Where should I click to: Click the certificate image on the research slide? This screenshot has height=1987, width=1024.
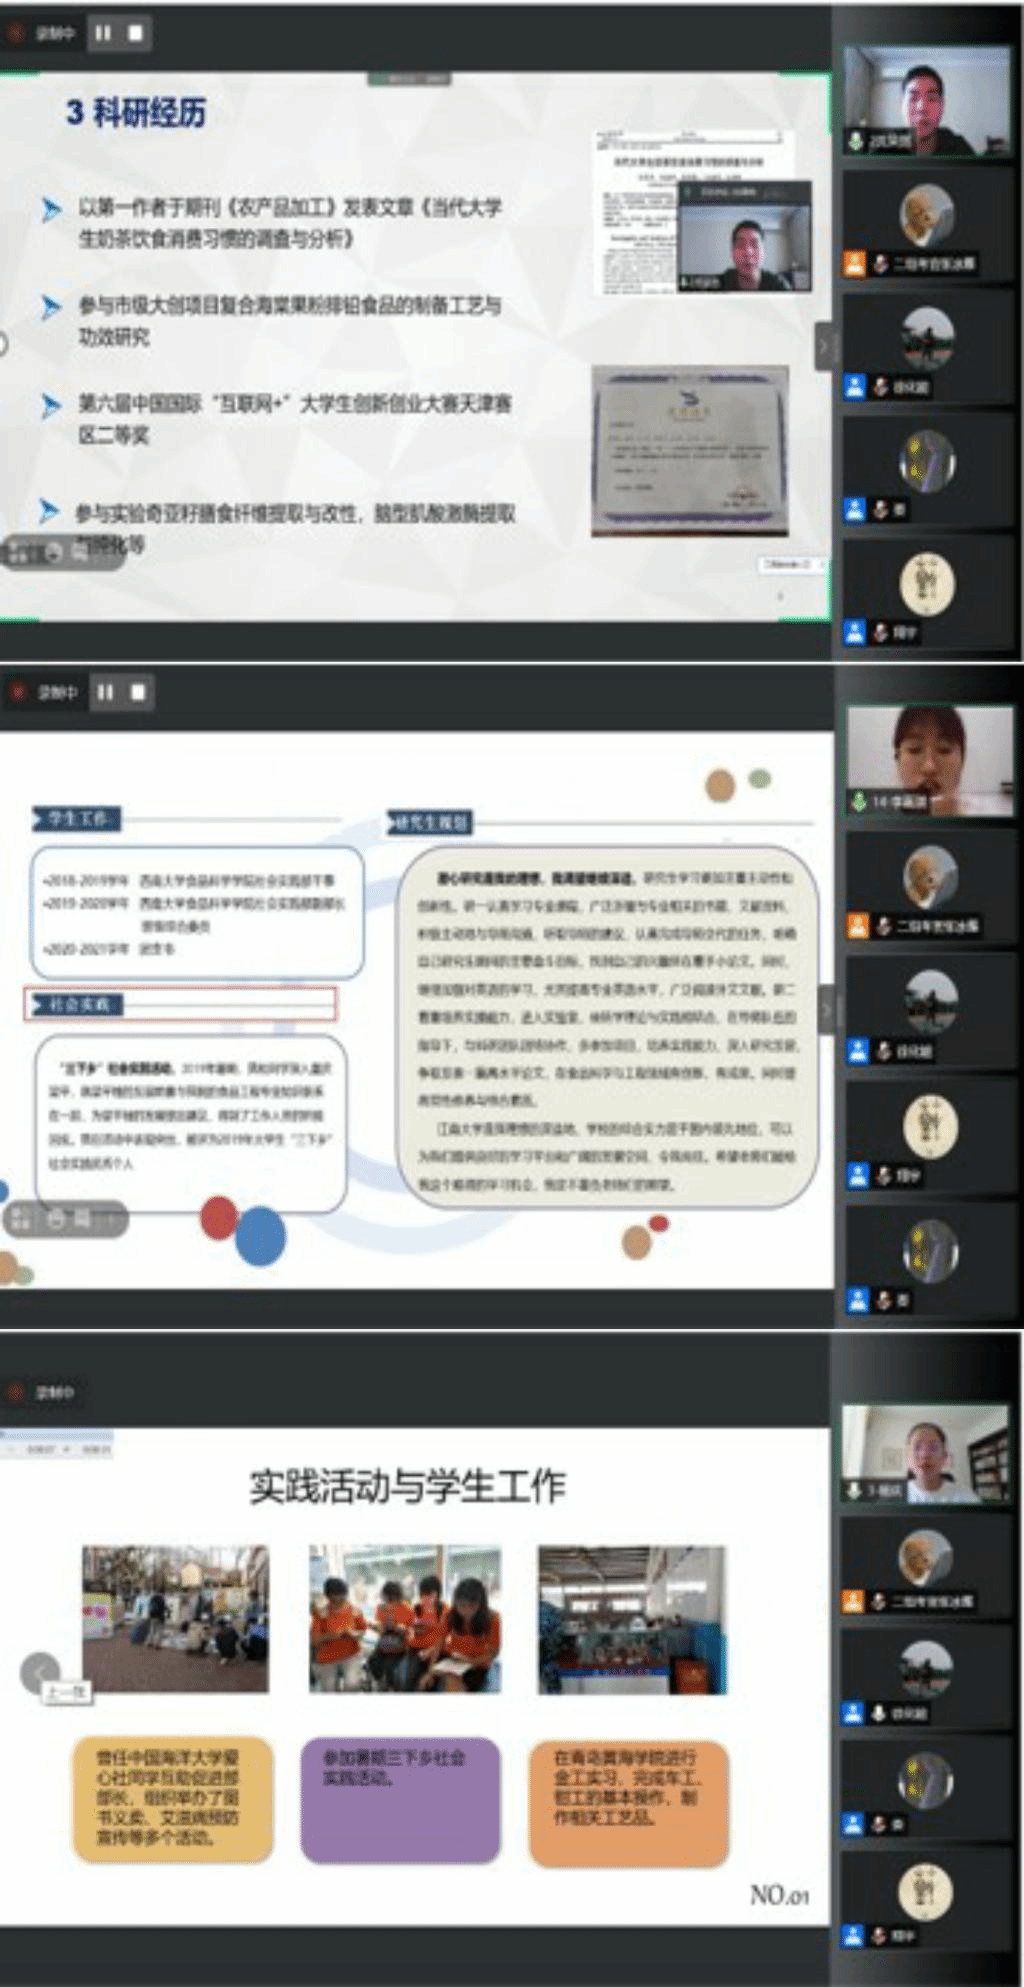[x=689, y=450]
